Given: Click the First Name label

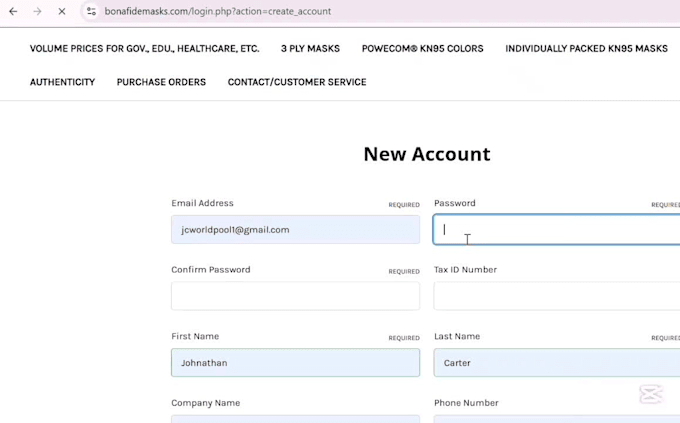Looking at the screenshot, I should coord(195,336).
